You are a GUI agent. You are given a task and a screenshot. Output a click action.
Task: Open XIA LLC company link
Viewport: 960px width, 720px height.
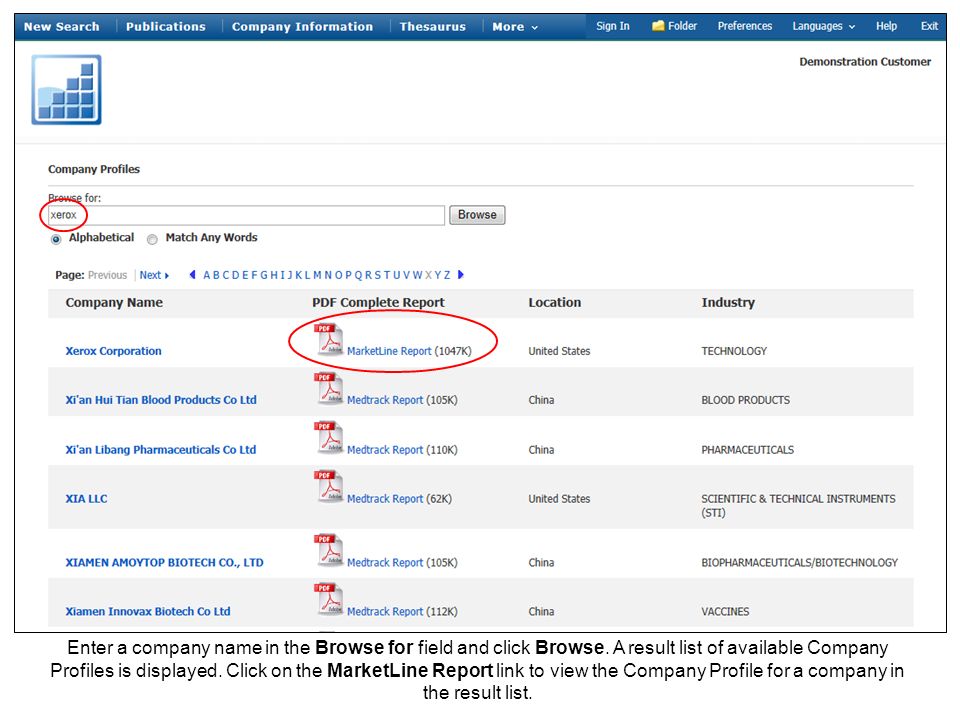click(x=86, y=498)
